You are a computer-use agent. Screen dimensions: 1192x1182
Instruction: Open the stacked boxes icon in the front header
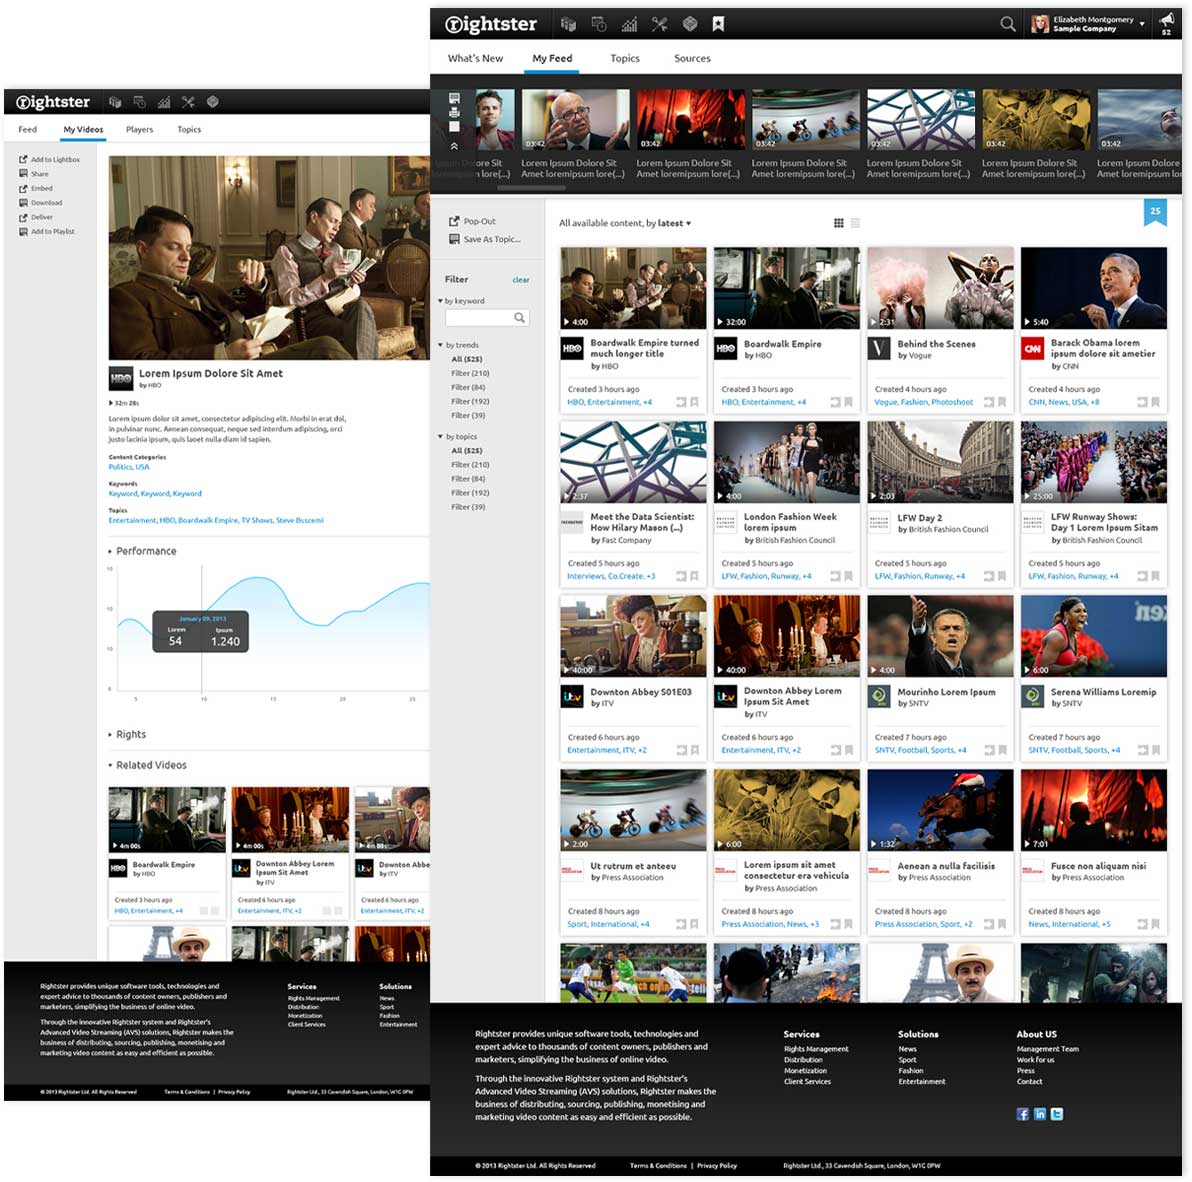[569, 24]
